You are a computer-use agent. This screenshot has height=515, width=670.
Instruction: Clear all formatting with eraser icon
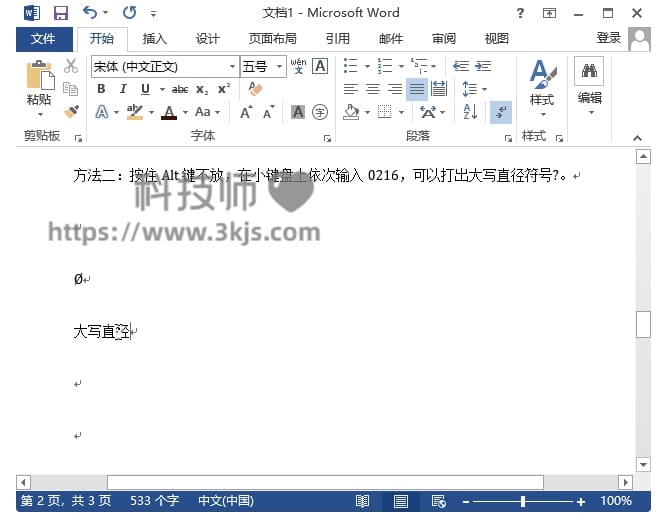255,89
